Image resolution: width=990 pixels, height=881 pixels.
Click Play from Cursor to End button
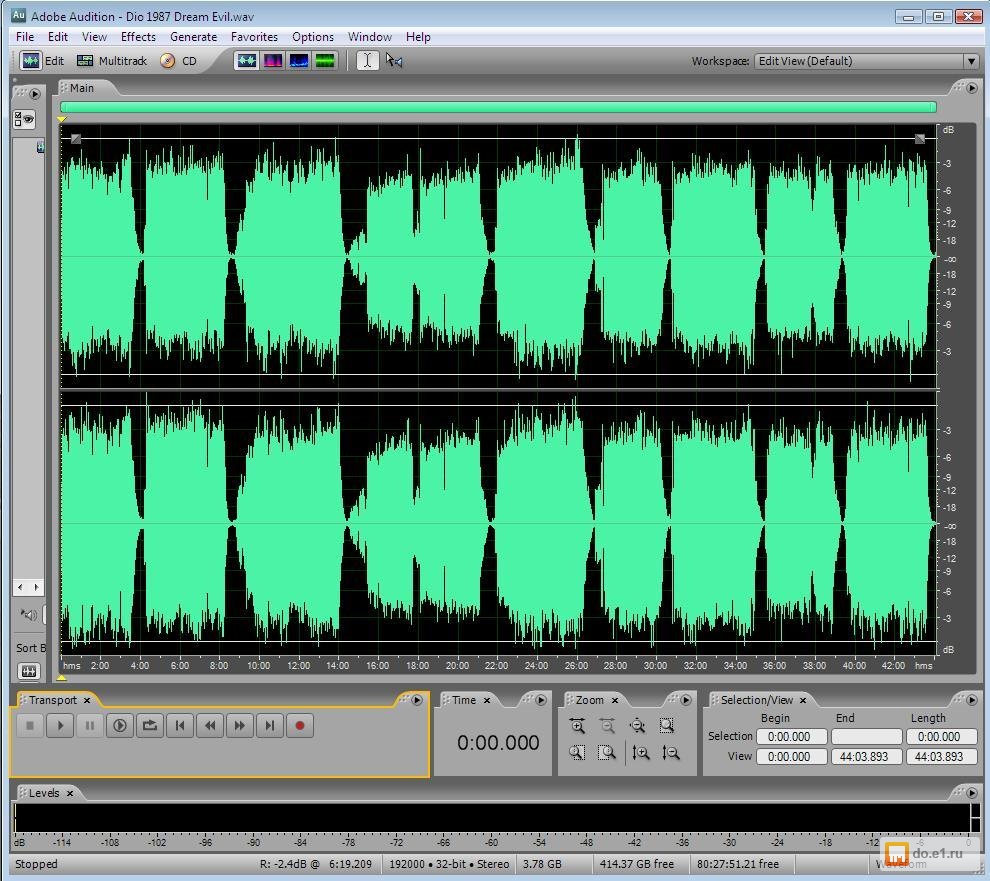120,726
